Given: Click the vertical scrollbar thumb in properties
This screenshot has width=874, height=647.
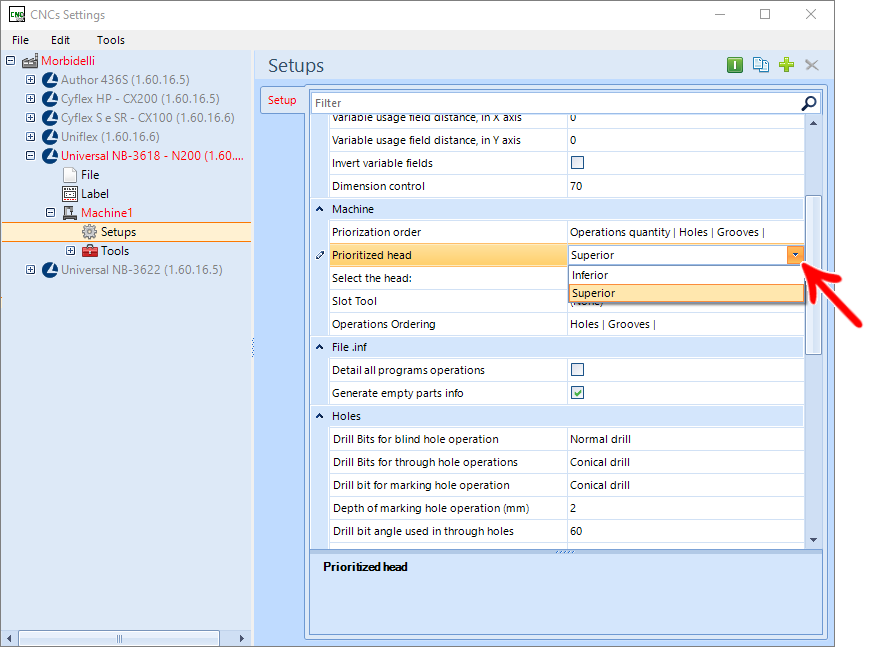Looking at the screenshot, I should pyautogui.click(x=813, y=275).
